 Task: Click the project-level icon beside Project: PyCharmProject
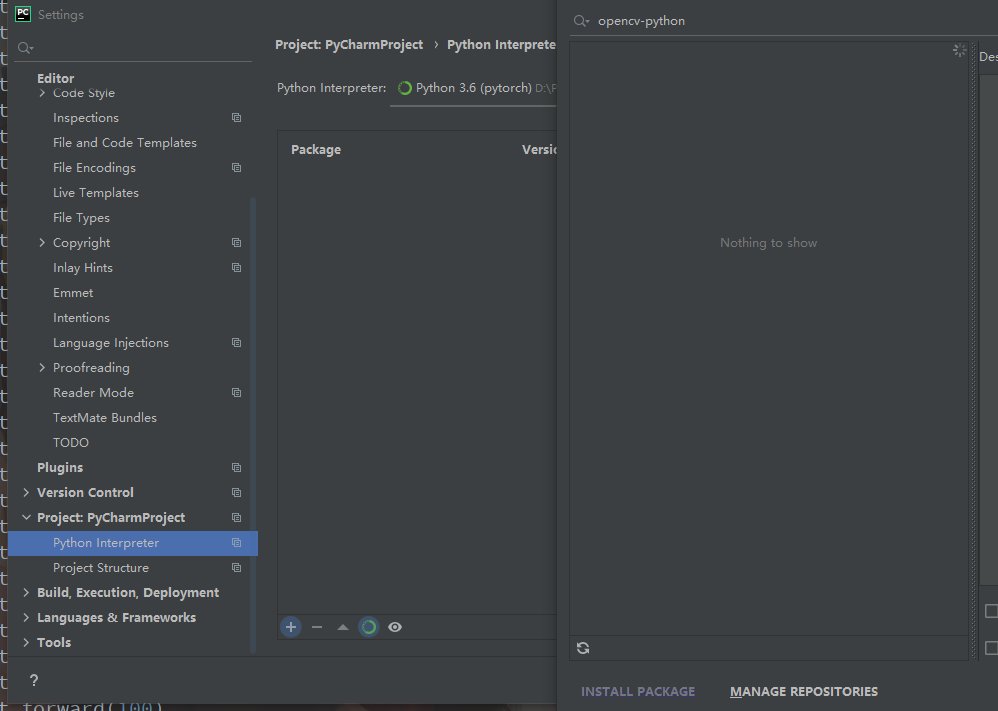coord(236,517)
